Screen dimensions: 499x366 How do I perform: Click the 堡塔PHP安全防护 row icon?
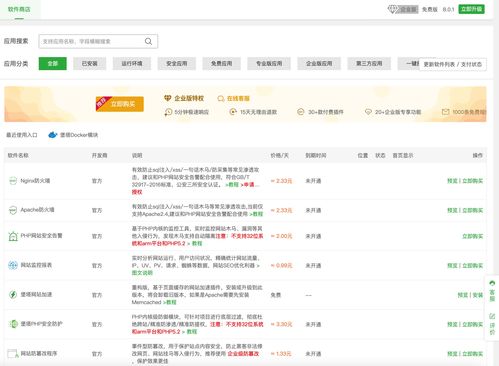pos(13,324)
